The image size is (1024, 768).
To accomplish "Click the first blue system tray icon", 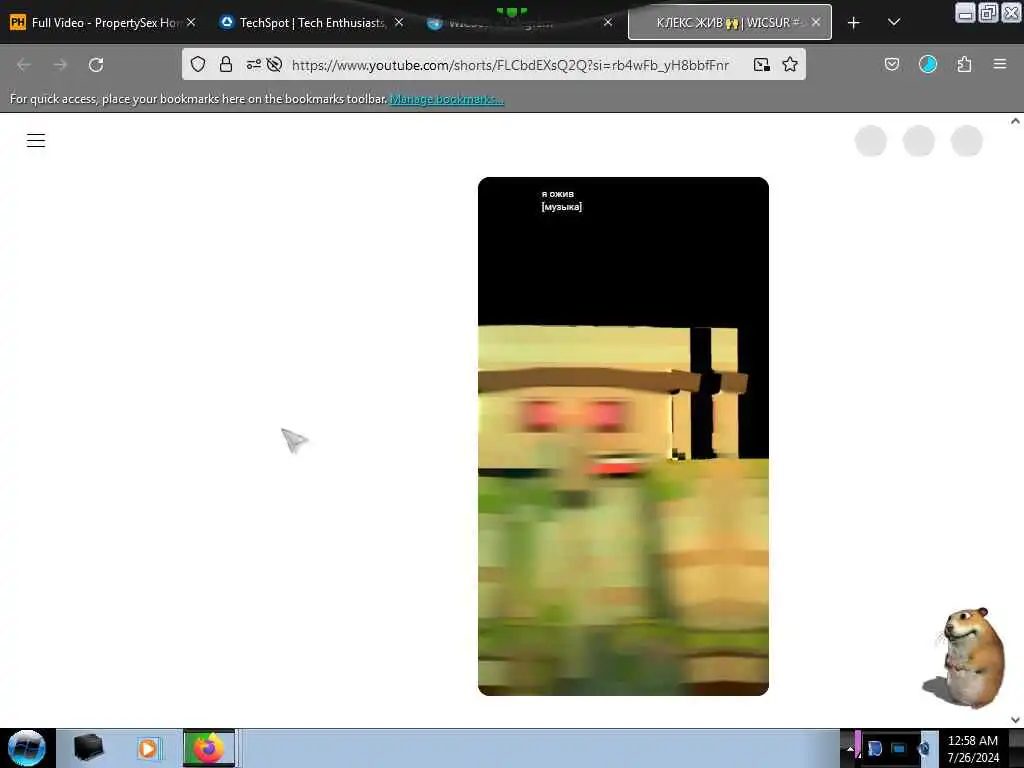I will tap(874, 748).
